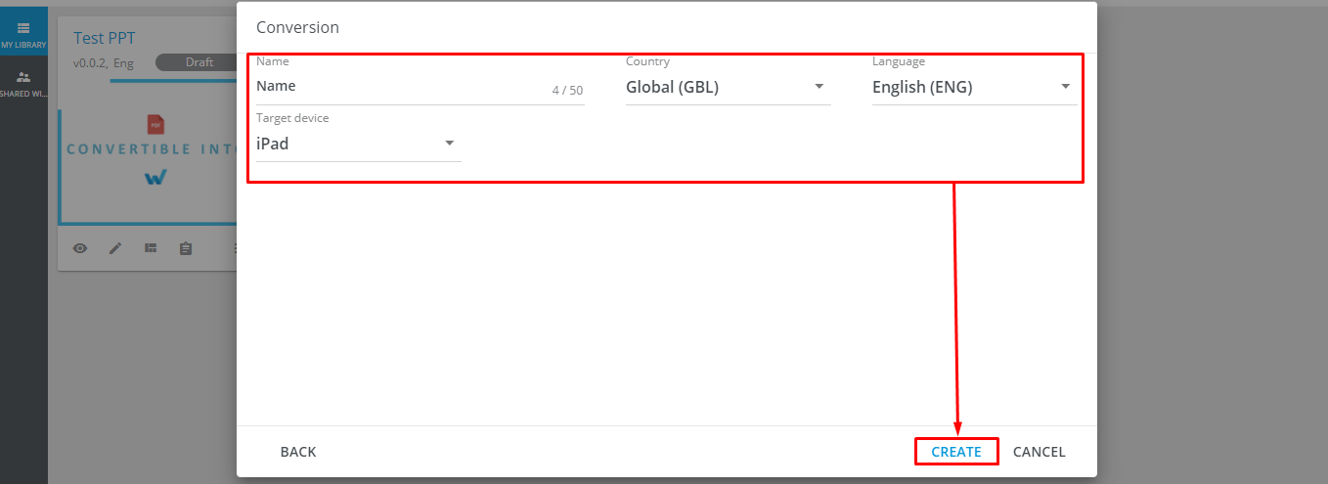Click the Test PPT title

(x=104, y=38)
